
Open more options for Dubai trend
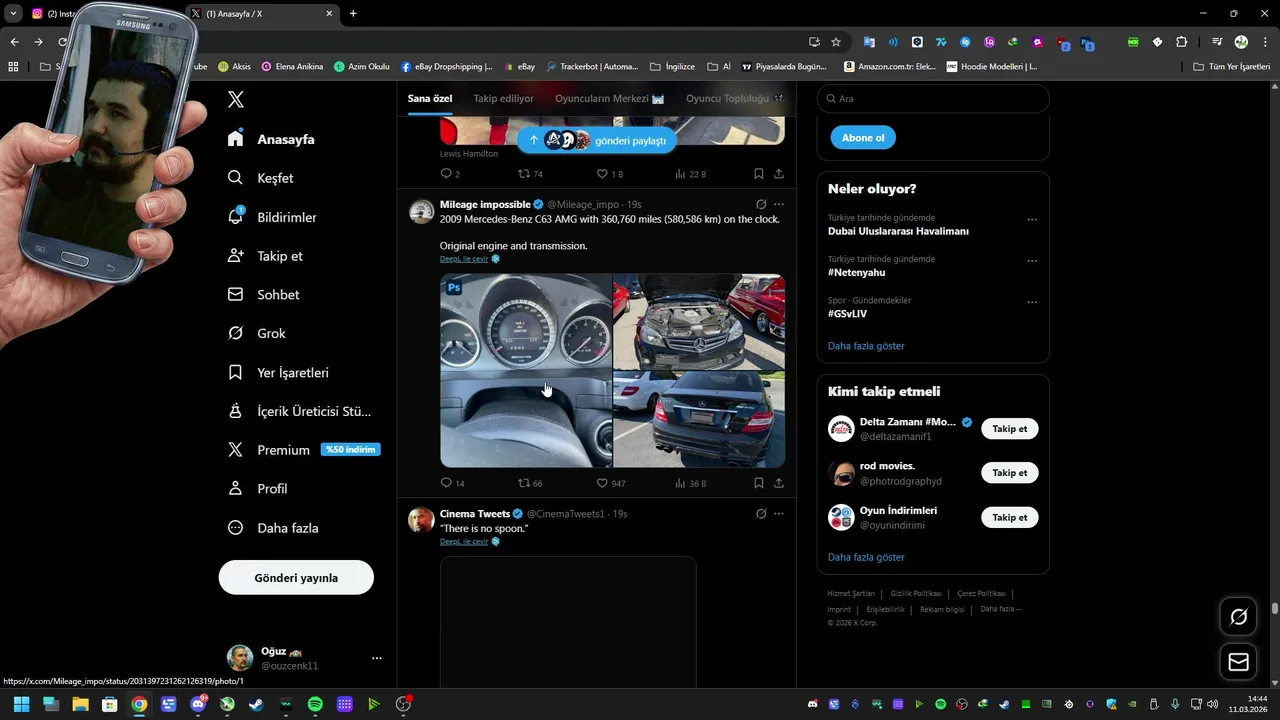tap(1032, 219)
